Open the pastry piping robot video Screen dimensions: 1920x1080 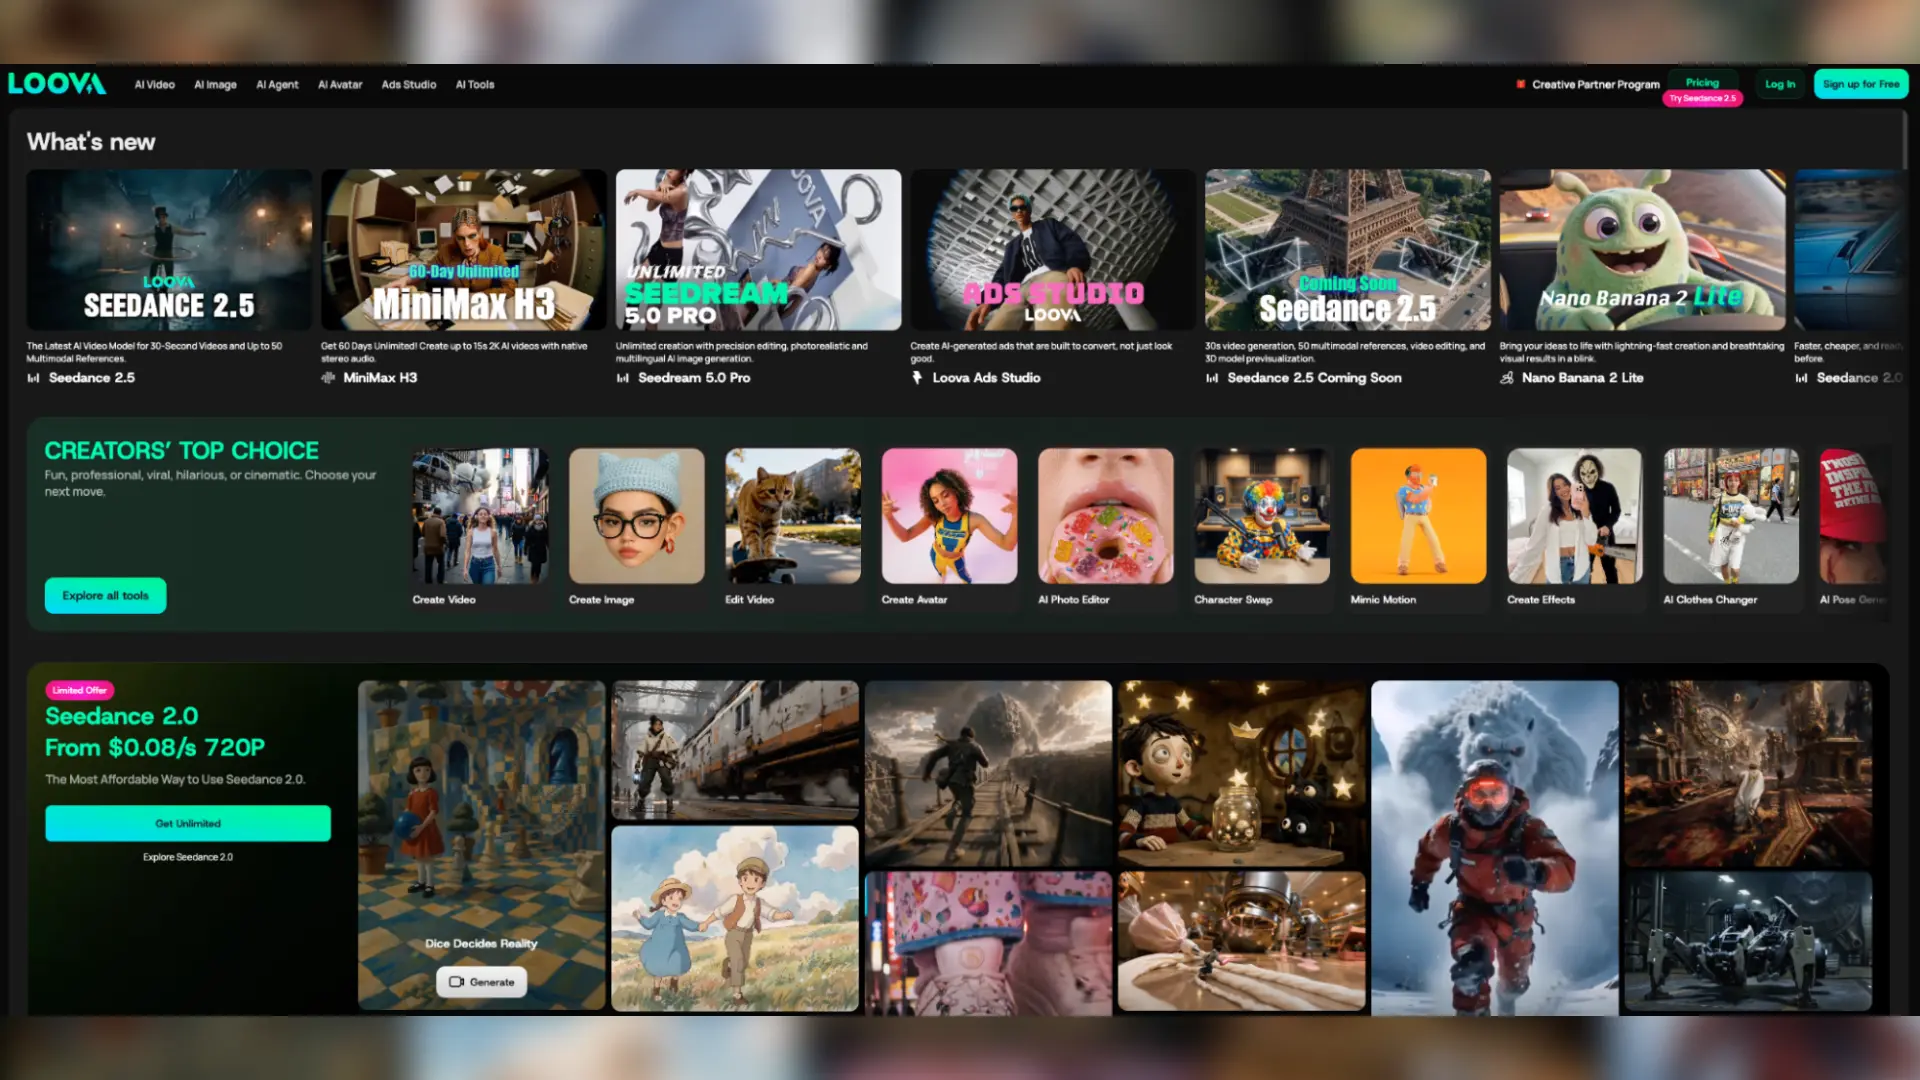coord(1241,941)
